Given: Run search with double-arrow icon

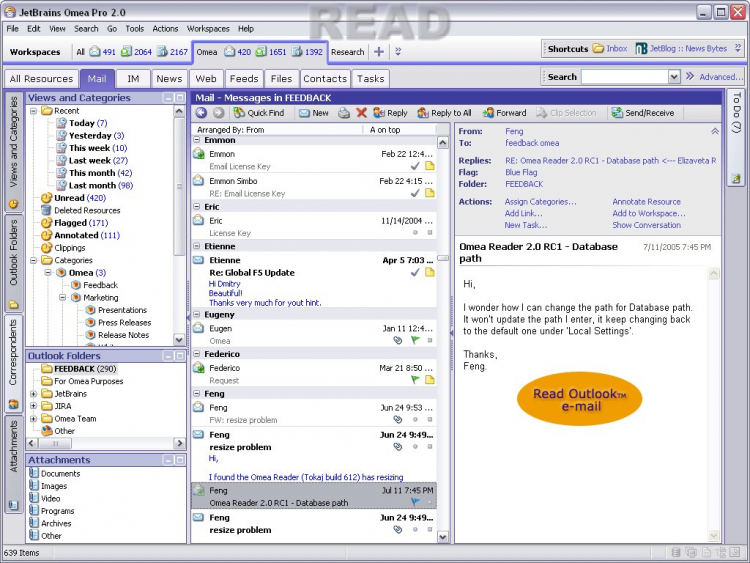Looking at the screenshot, I should point(690,76).
